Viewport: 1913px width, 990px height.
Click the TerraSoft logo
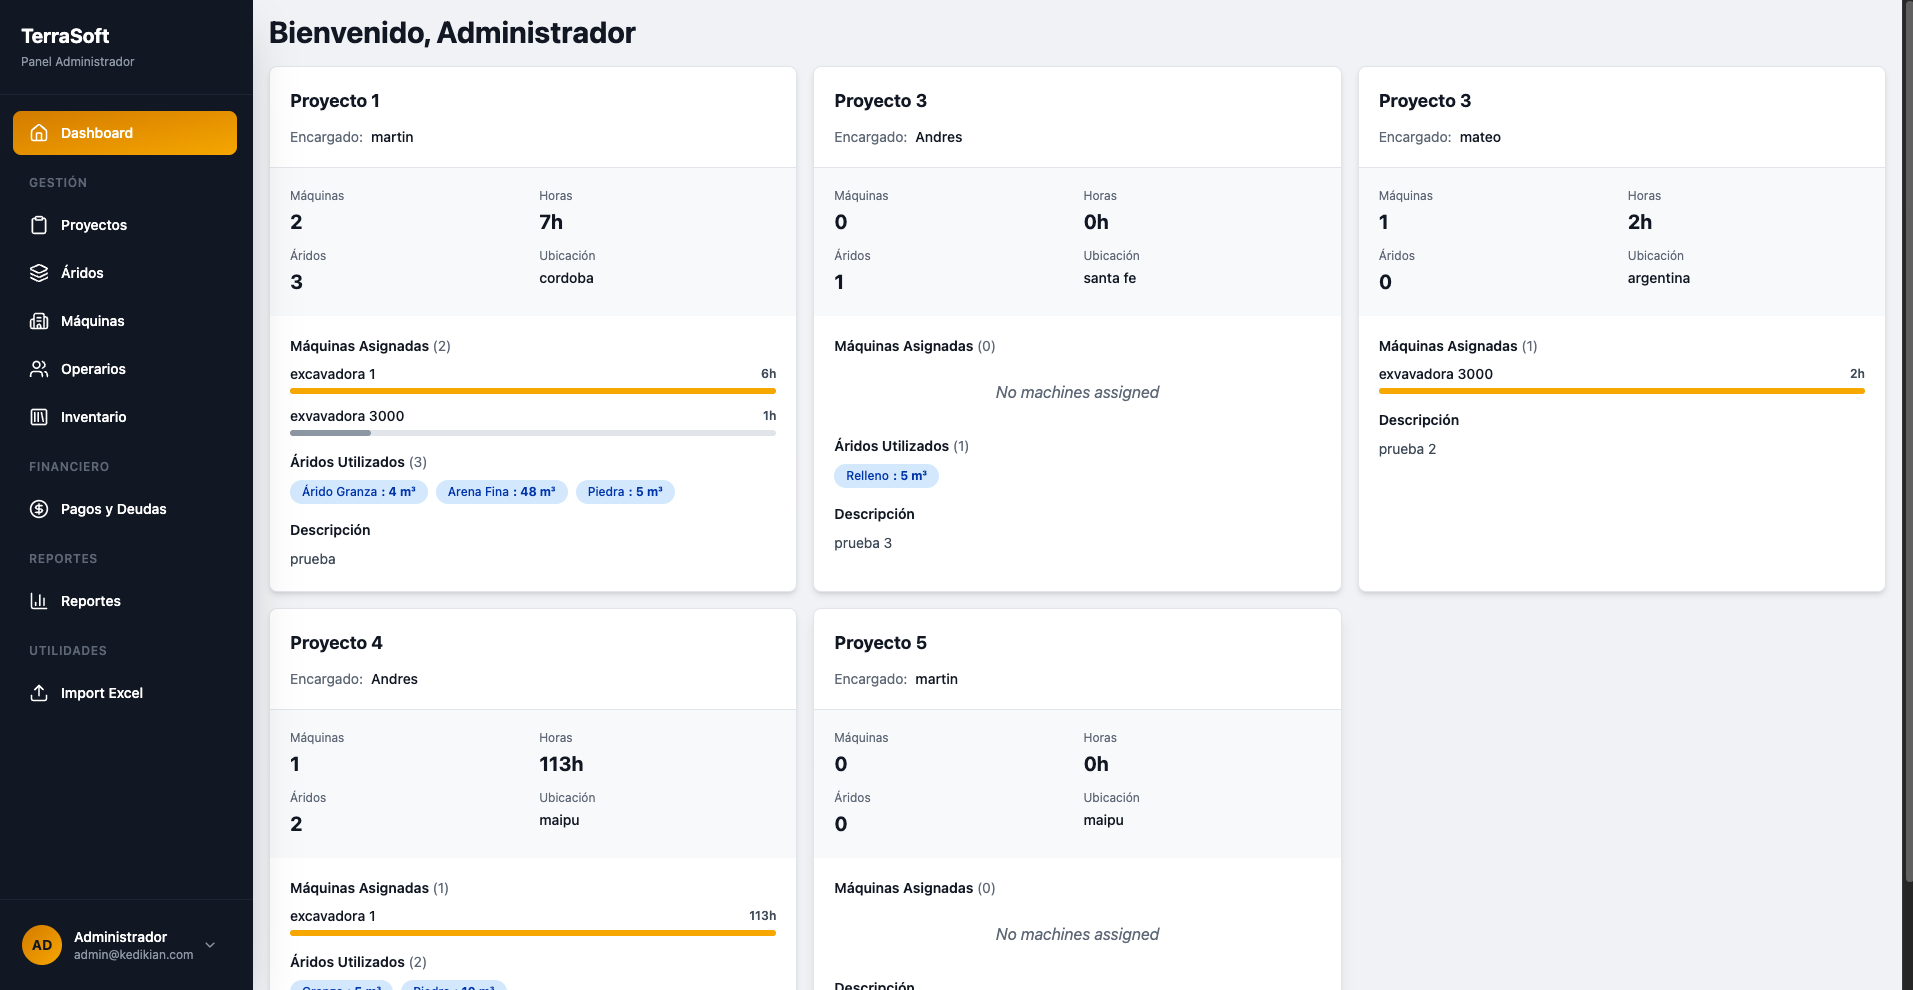(x=64, y=36)
